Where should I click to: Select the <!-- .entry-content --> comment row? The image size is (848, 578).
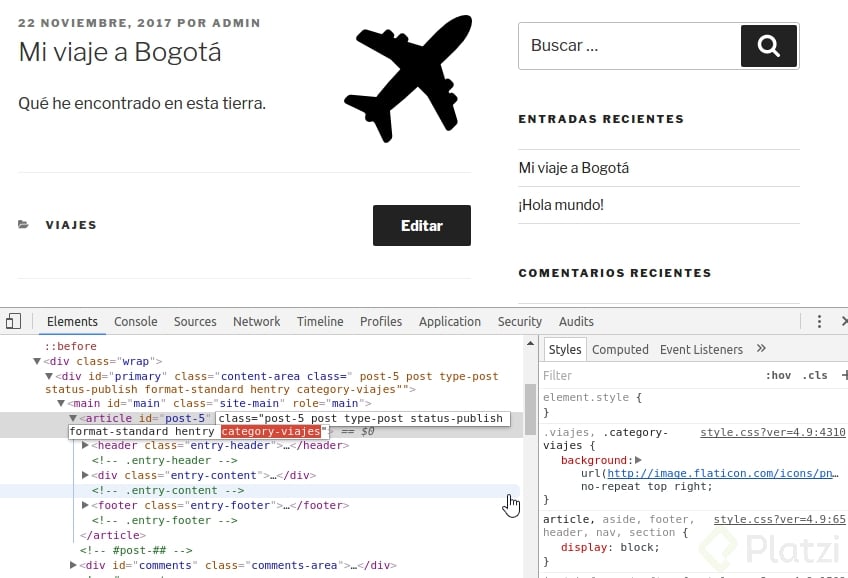(x=168, y=490)
